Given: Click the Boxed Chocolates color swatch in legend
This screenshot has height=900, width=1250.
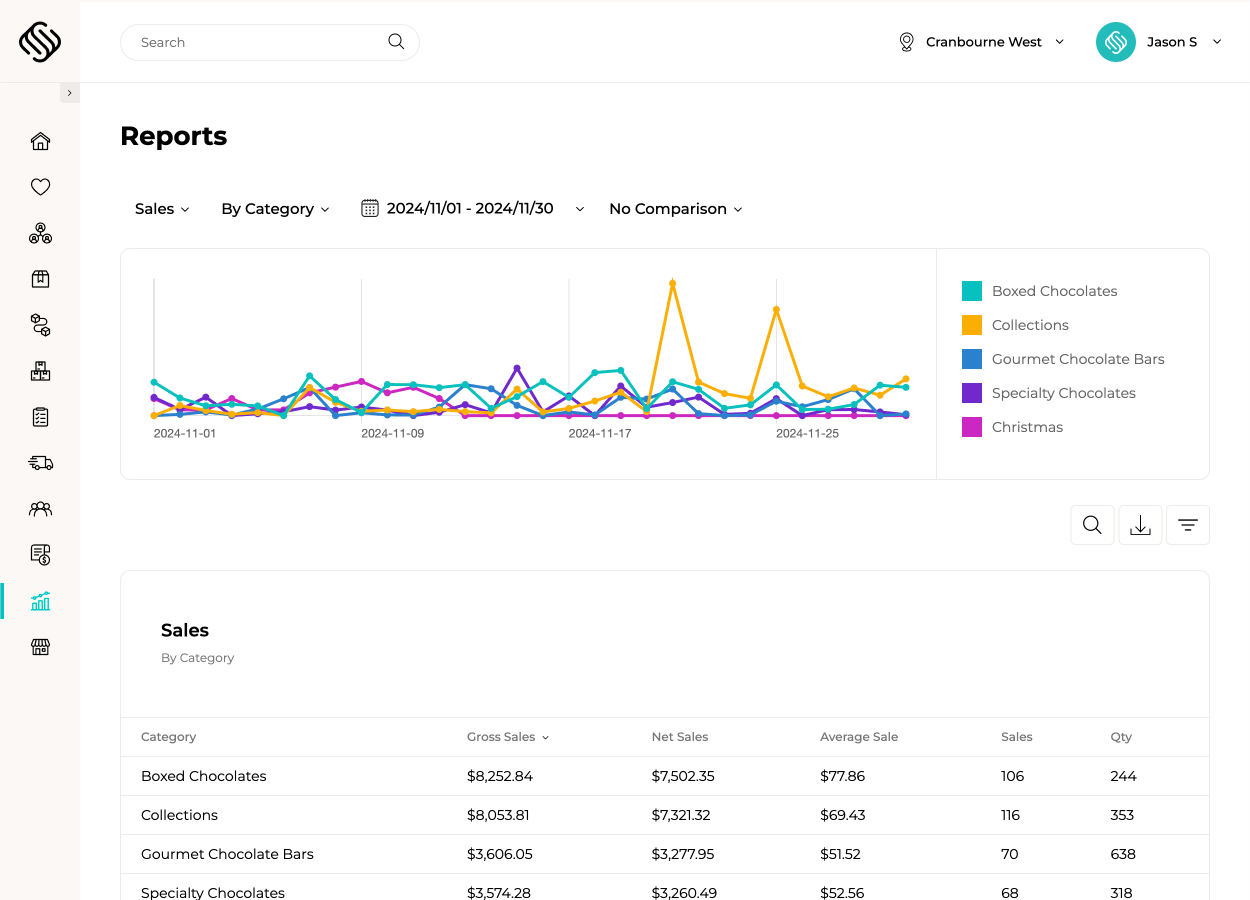Looking at the screenshot, I should (x=971, y=290).
